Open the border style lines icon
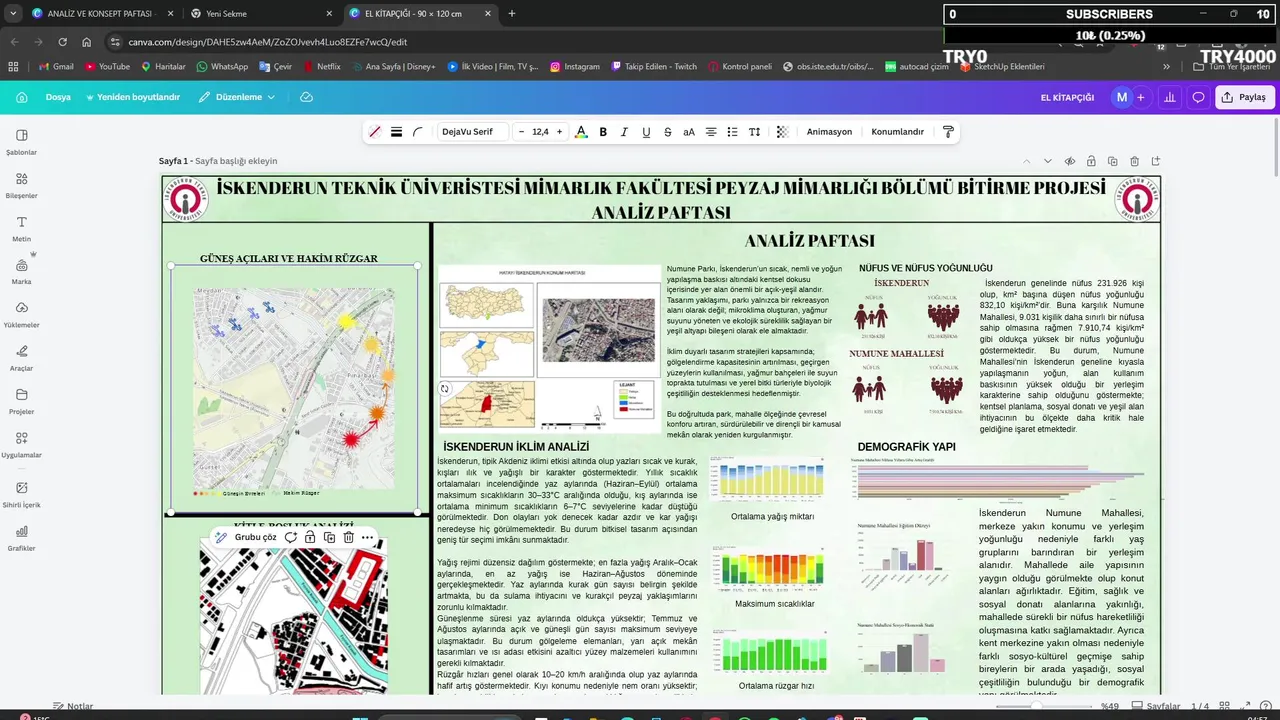This screenshot has width=1280, height=720. coord(396,132)
